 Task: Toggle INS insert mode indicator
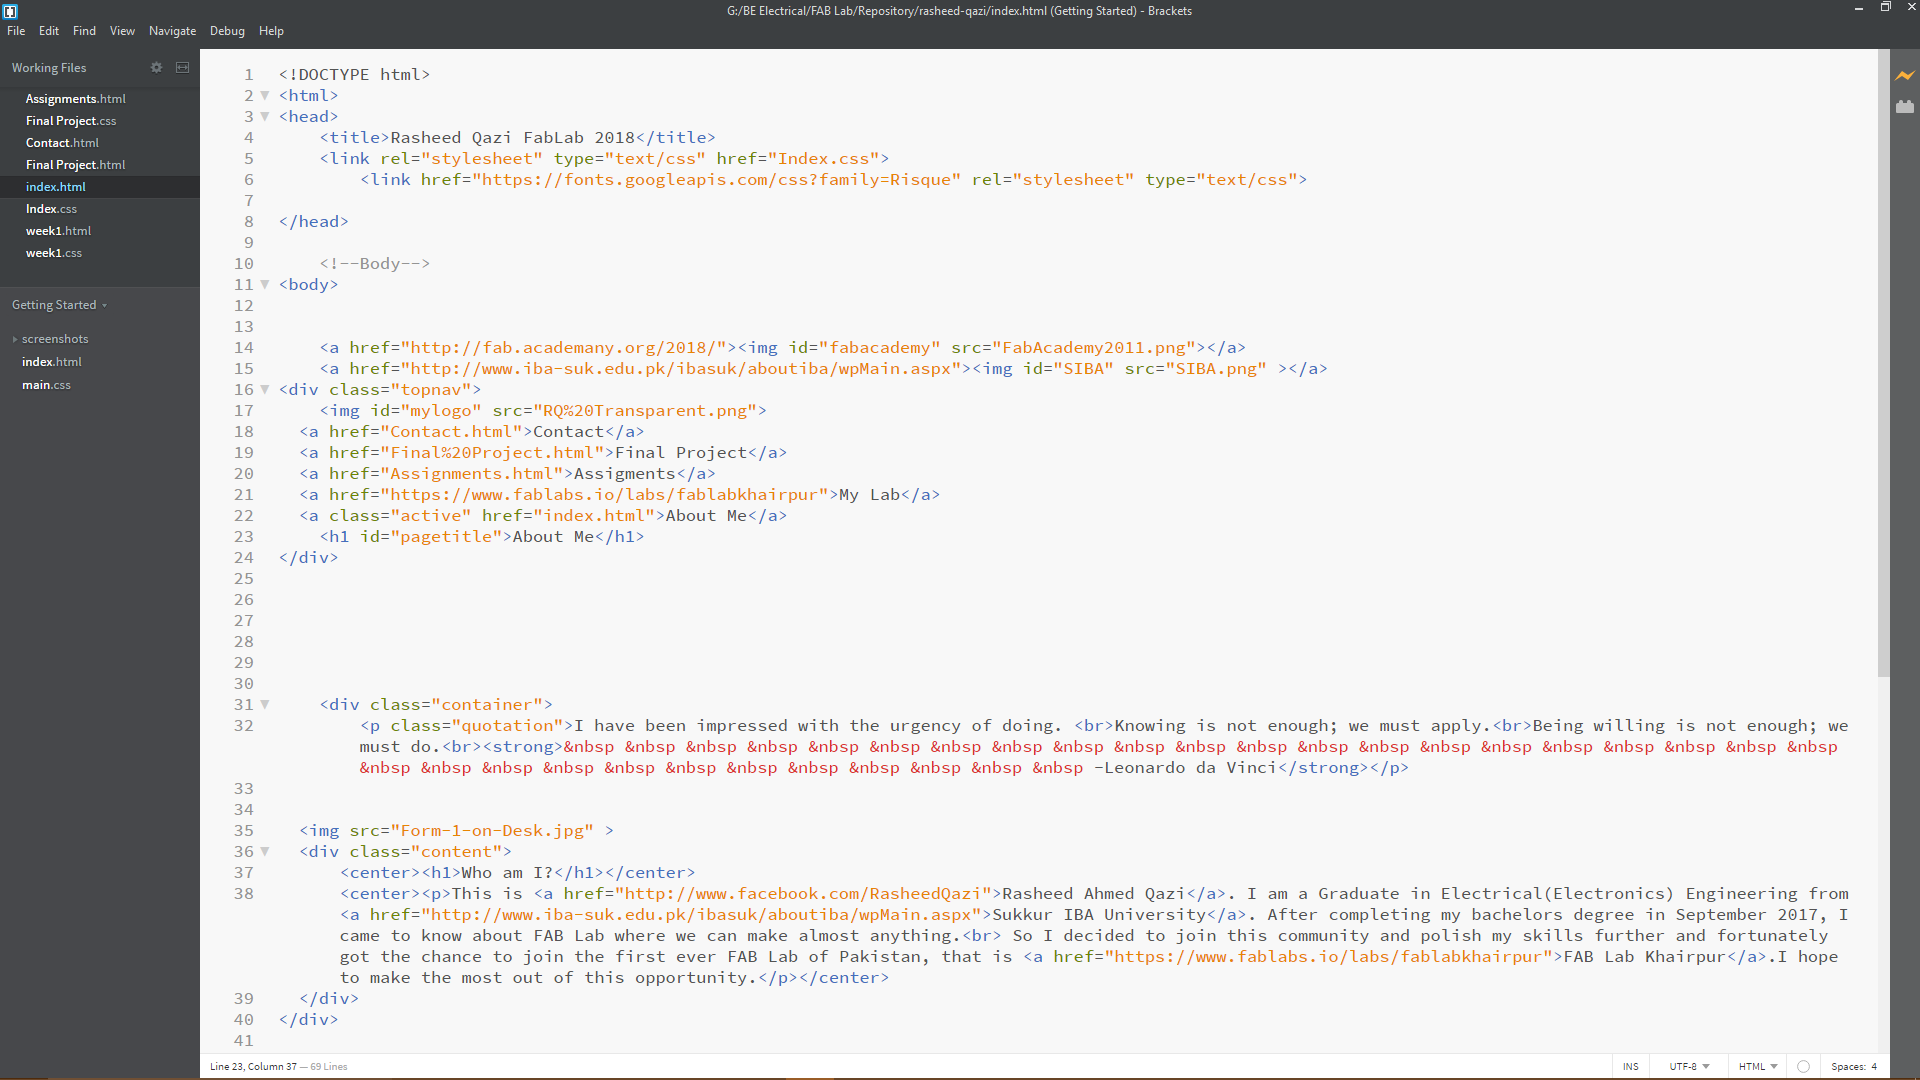point(1630,1066)
